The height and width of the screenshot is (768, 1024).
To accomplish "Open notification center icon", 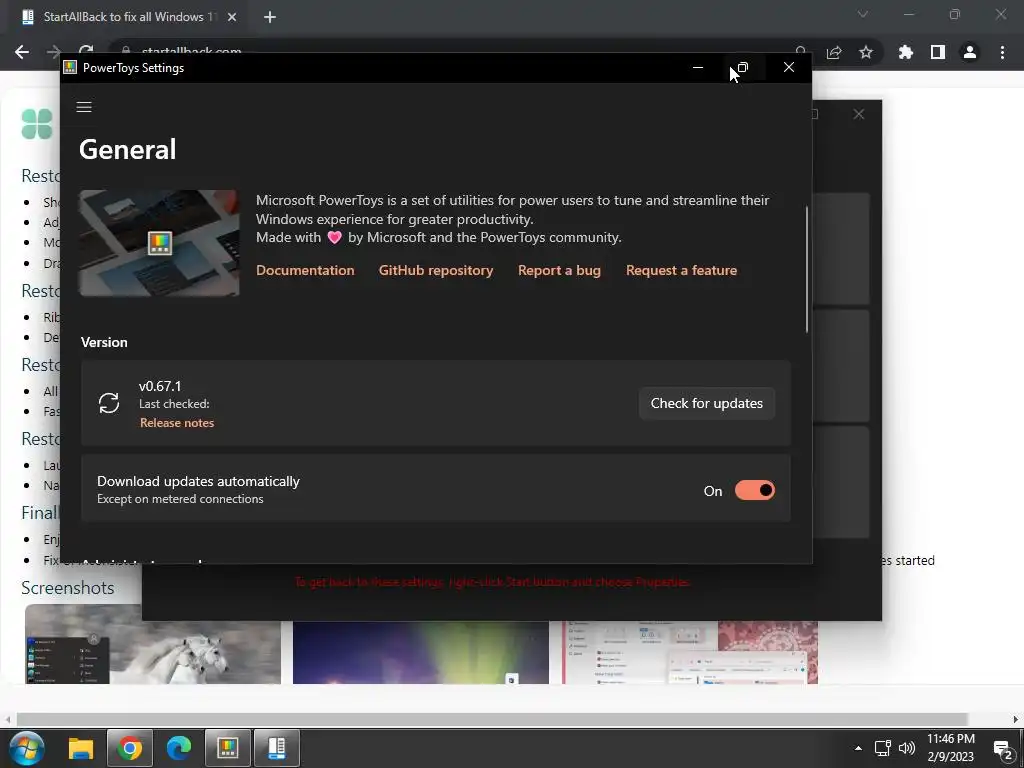I will (x=1003, y=748).
